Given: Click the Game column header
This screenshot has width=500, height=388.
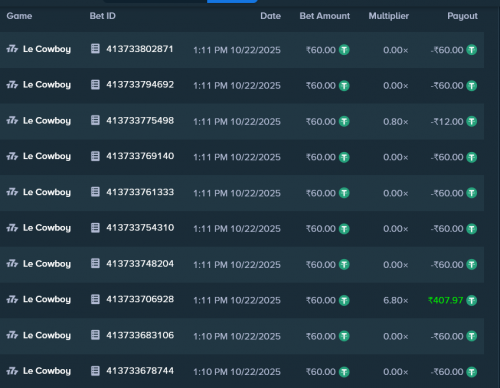Looking at the screenshot, I should click(x=19, y=16).
